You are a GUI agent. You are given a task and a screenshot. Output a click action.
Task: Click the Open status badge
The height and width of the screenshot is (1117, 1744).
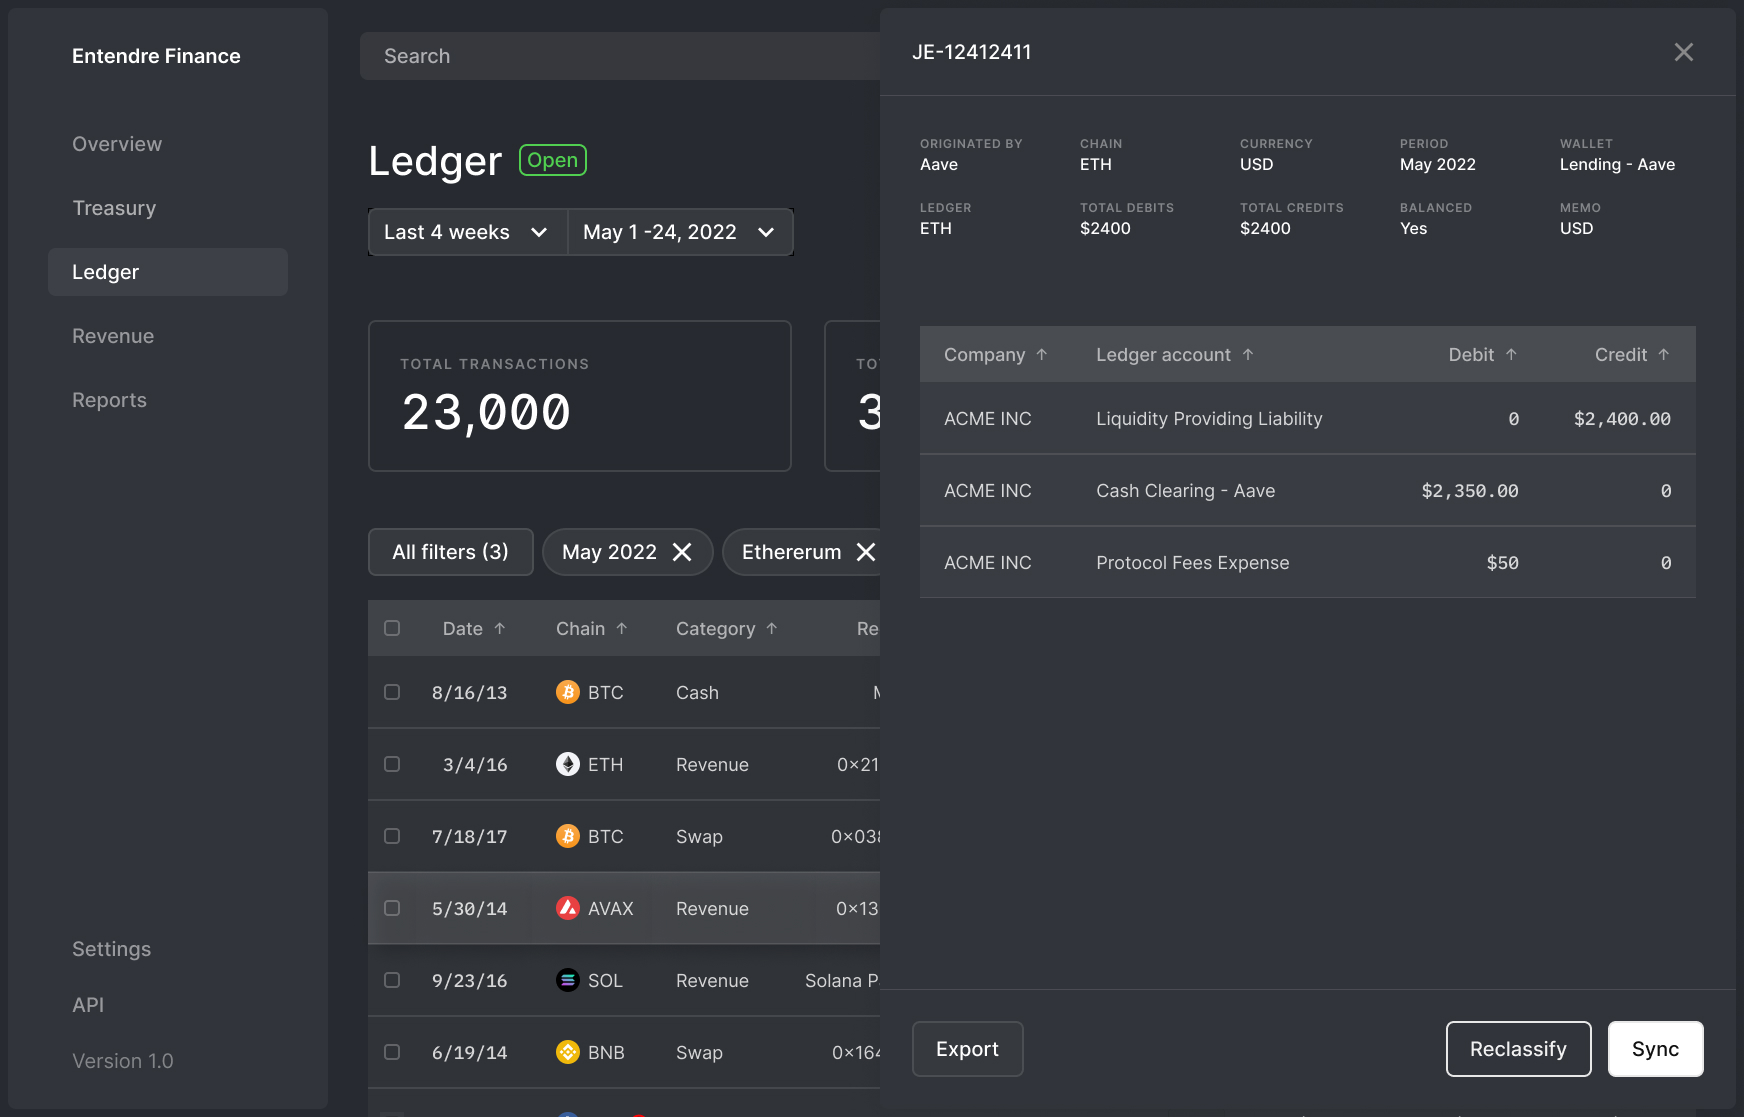552,160
